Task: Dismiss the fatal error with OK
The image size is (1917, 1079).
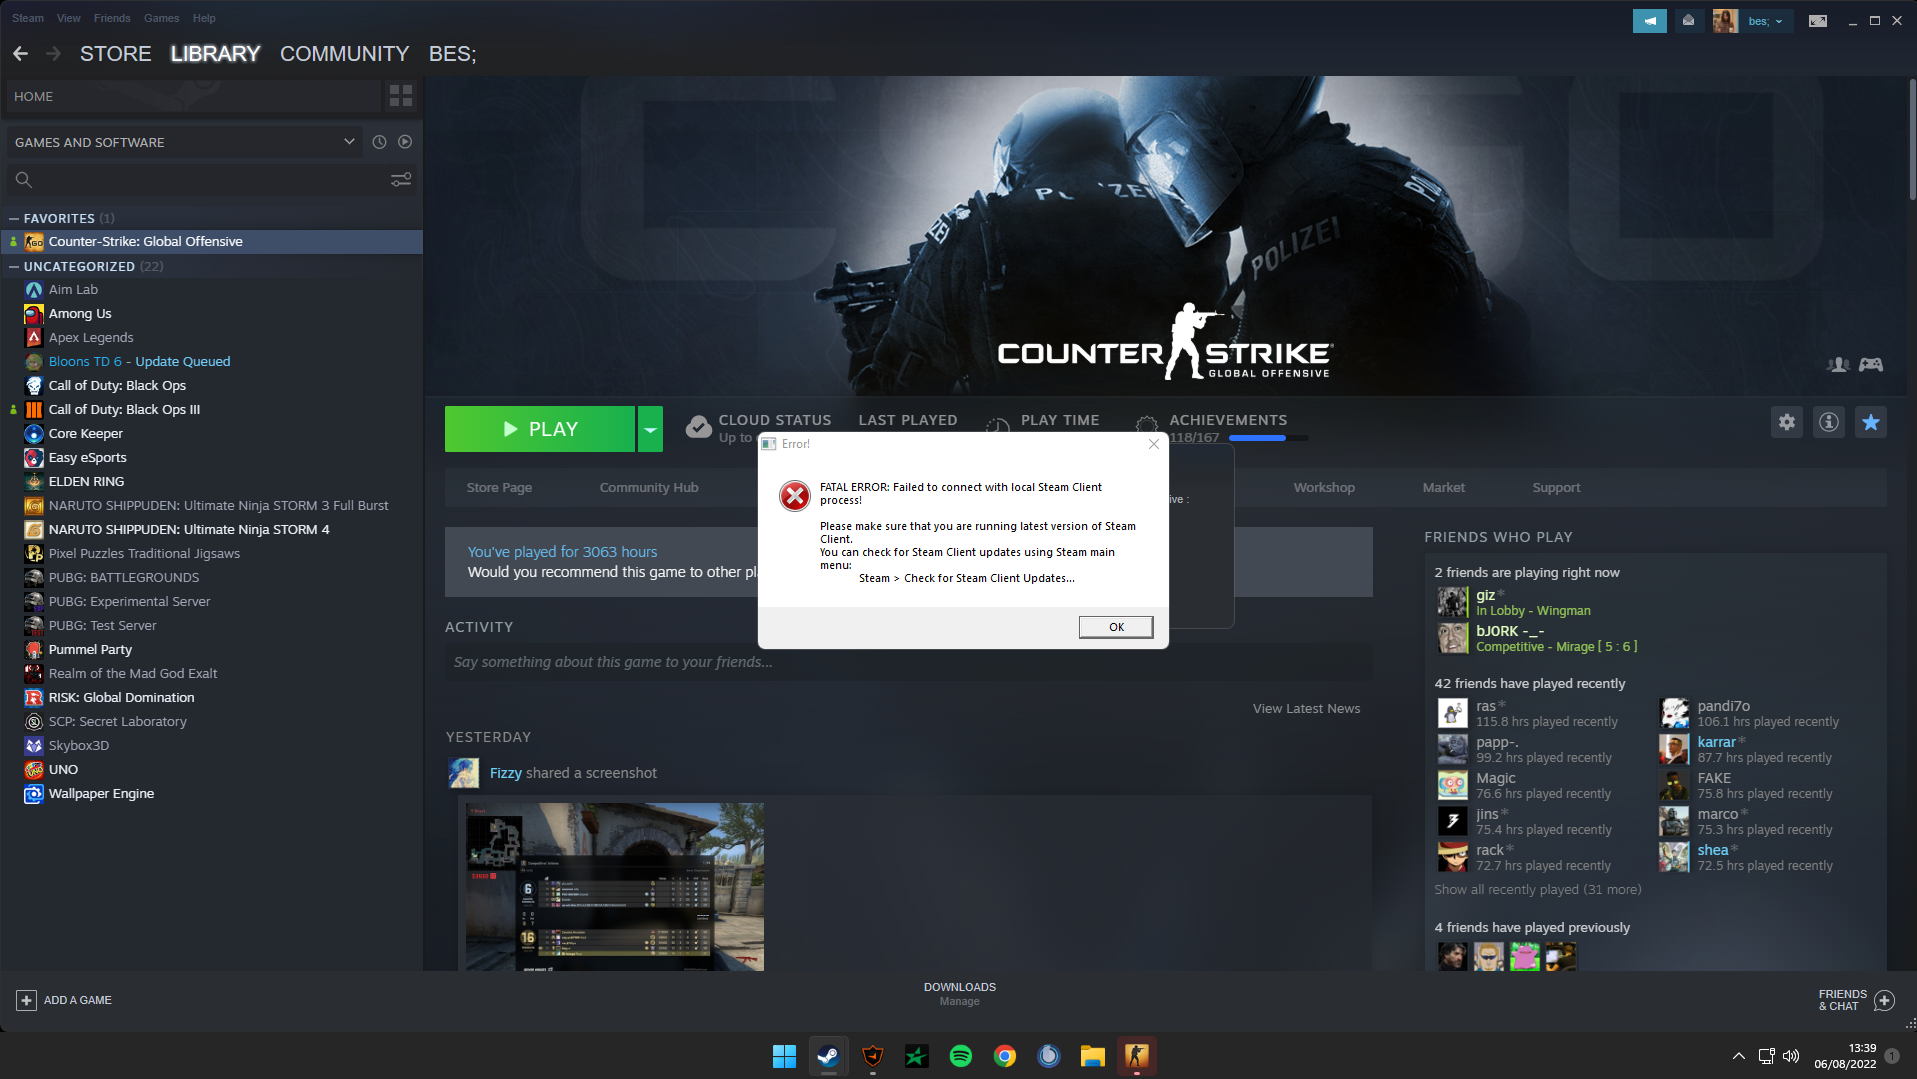Action: tap(1115, 627)
